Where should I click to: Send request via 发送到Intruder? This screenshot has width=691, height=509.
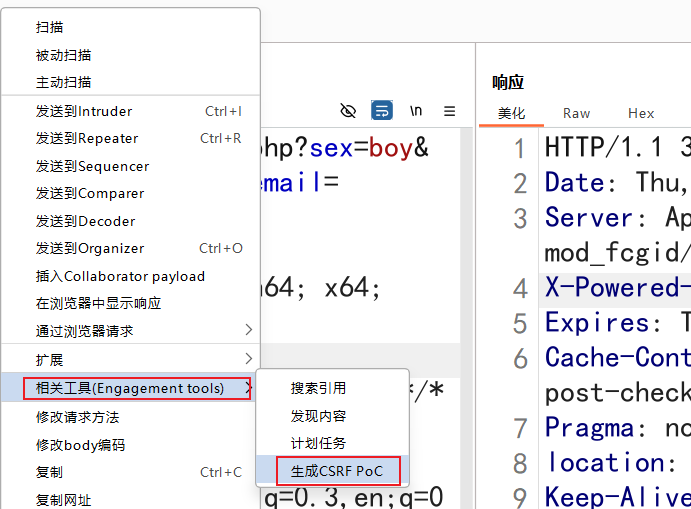(x=130, y=111)
